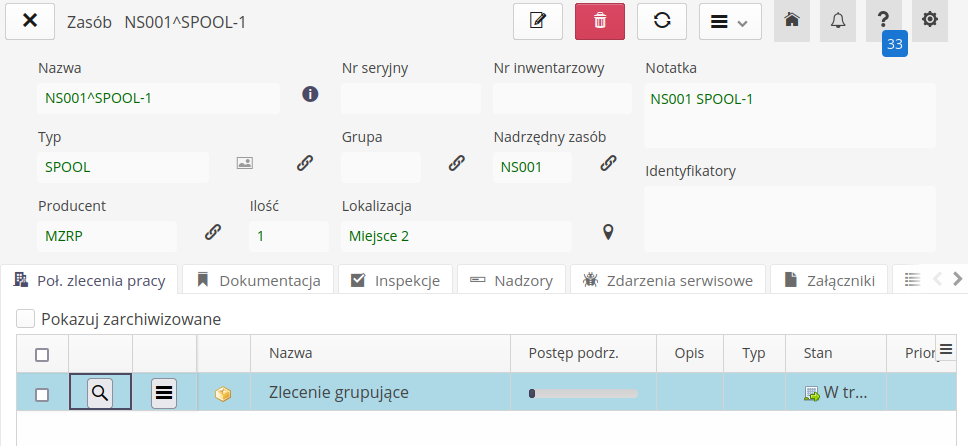Click the Postęp podrz. progress bar
This screenshot has width=968, height=446.
pos(584,394)
